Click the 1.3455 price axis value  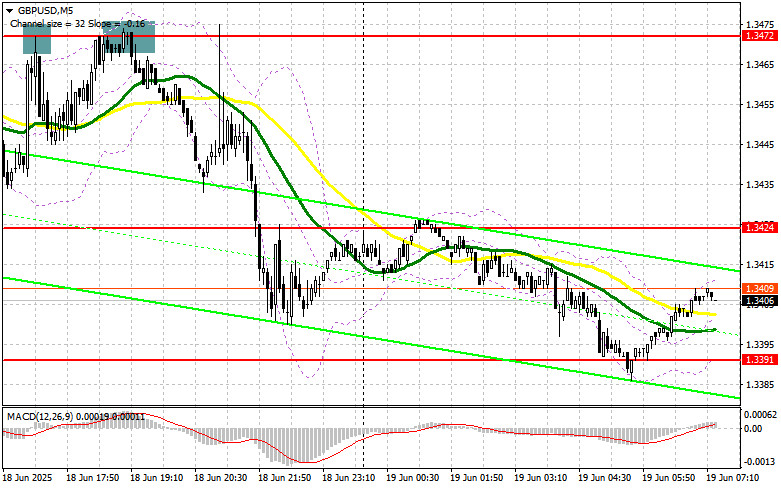click(761, 104)
